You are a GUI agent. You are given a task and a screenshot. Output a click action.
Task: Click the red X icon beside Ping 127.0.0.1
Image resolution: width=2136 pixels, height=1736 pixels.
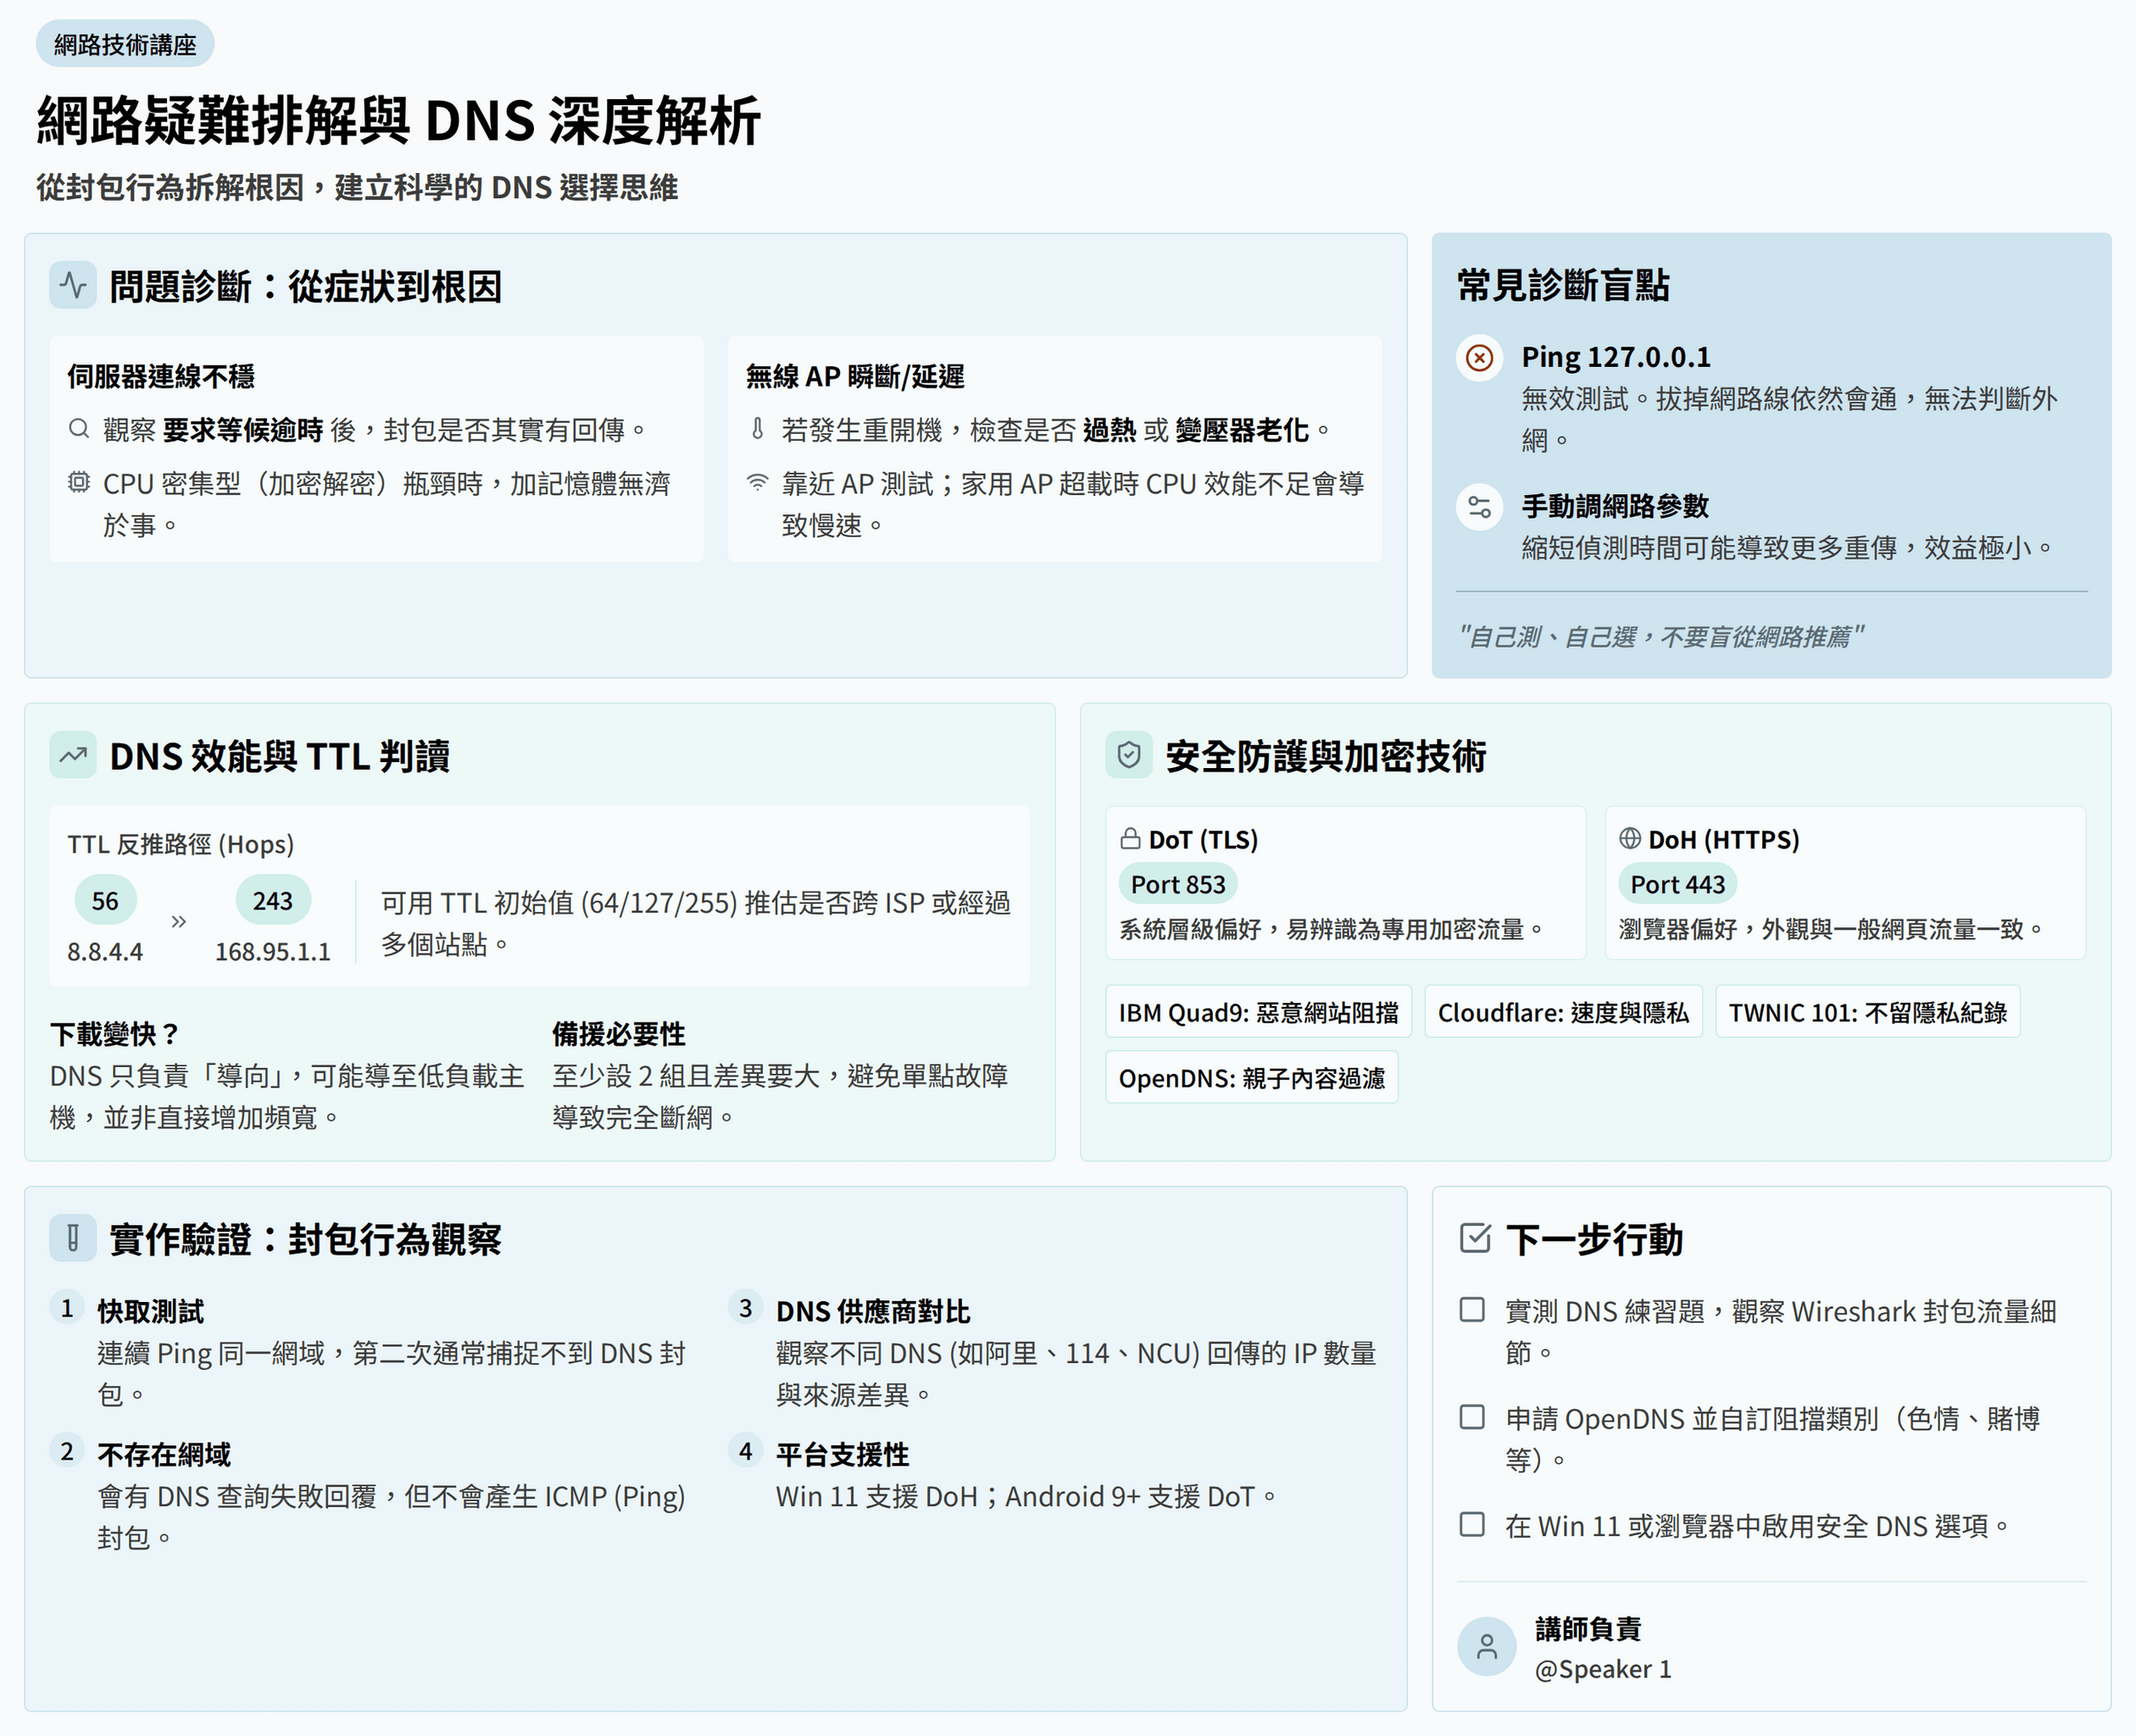point(1479,358)
